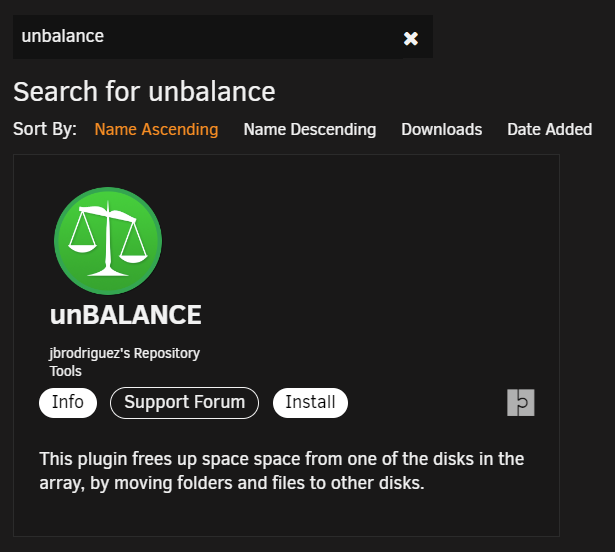Sort results by Downloads
Viewport: 615px width, 552px height.
pyautogui.click(x=442, y=129)
